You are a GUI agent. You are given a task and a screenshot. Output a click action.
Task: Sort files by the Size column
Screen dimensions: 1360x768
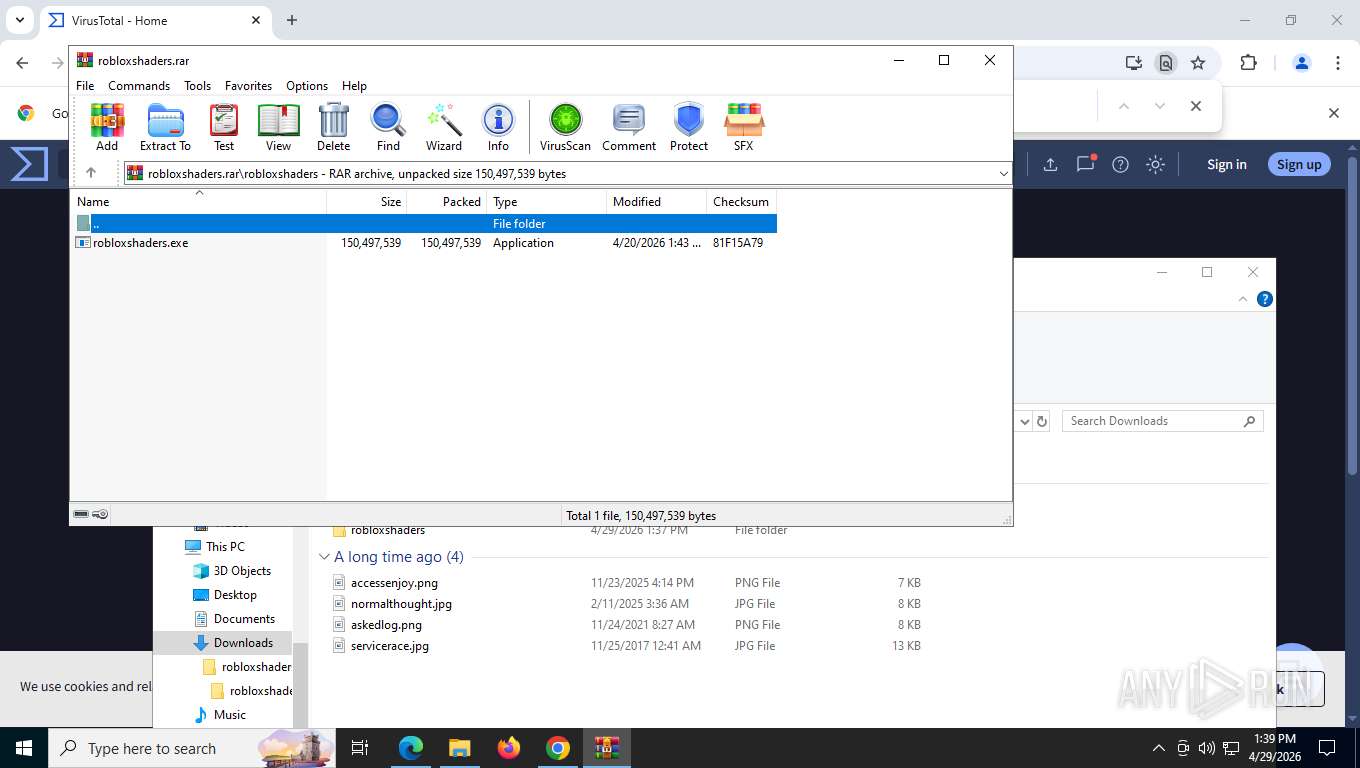366,201
